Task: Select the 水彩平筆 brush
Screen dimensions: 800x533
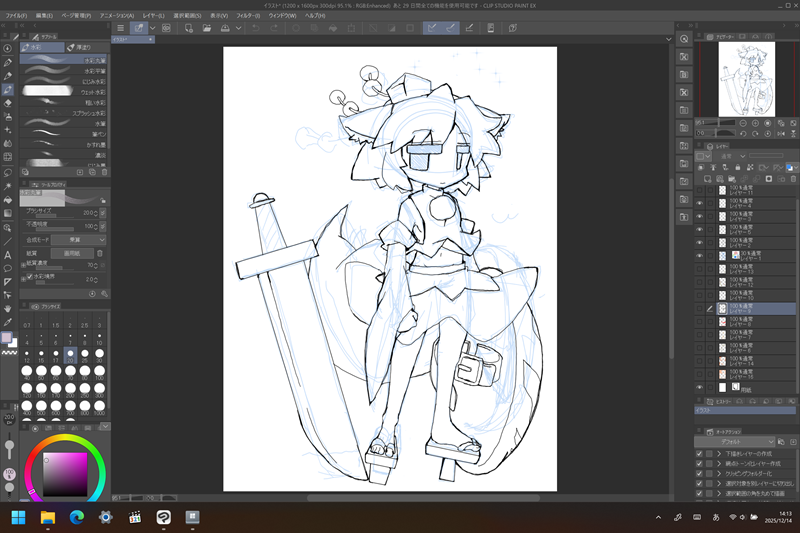Action: coord(63,71)
